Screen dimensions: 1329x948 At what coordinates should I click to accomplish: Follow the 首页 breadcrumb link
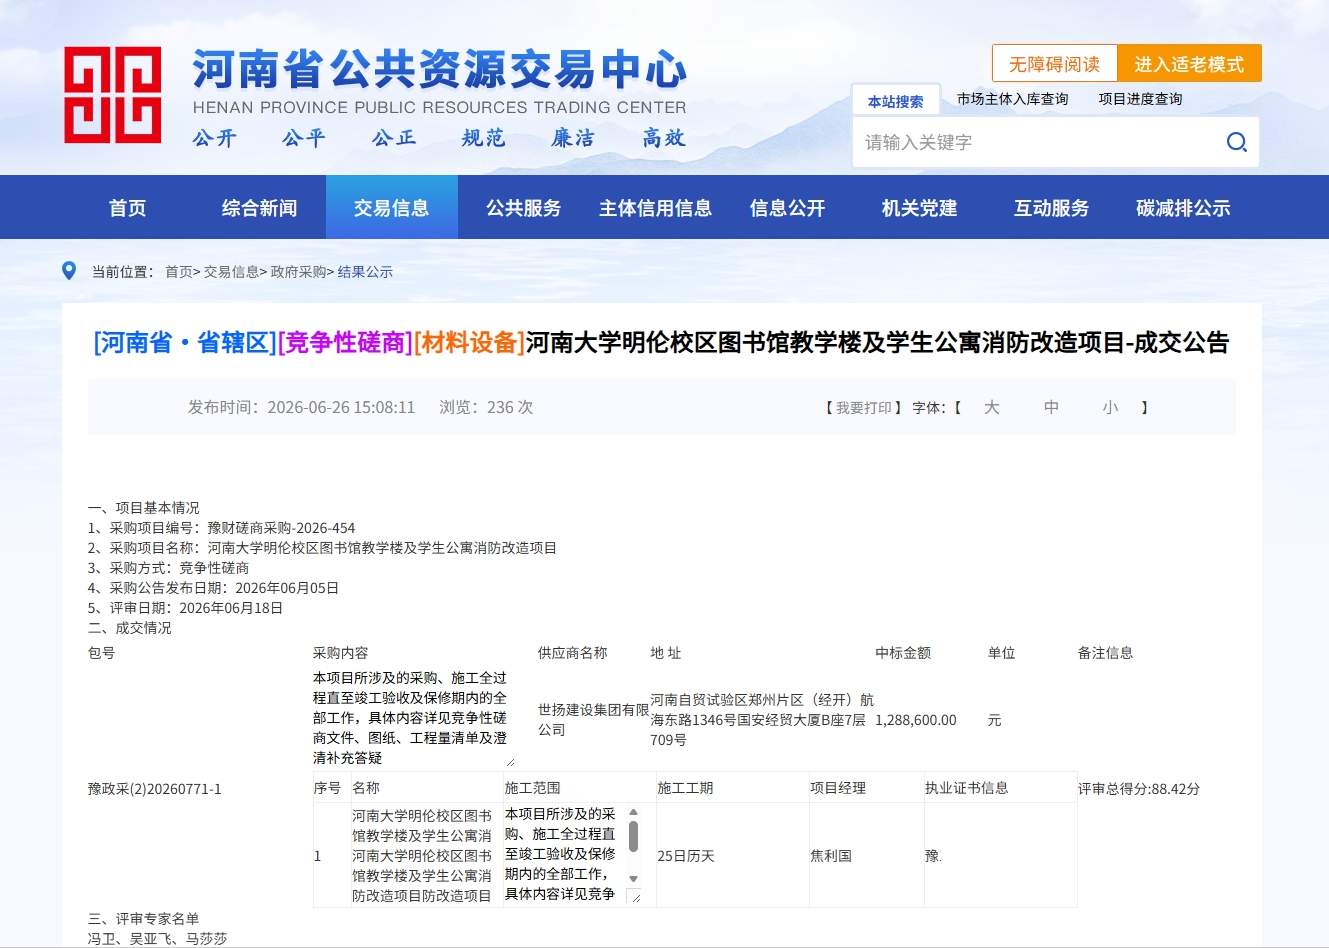pos(178,272)
